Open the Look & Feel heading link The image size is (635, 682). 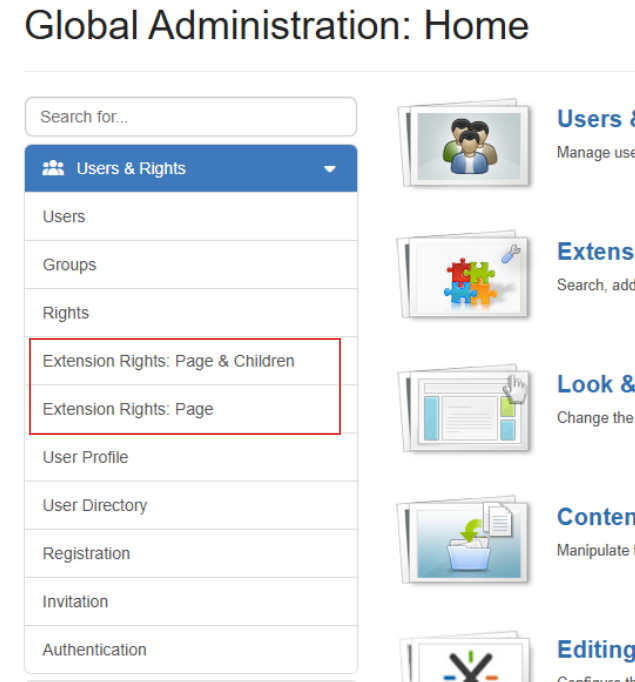tap(595, 384)
